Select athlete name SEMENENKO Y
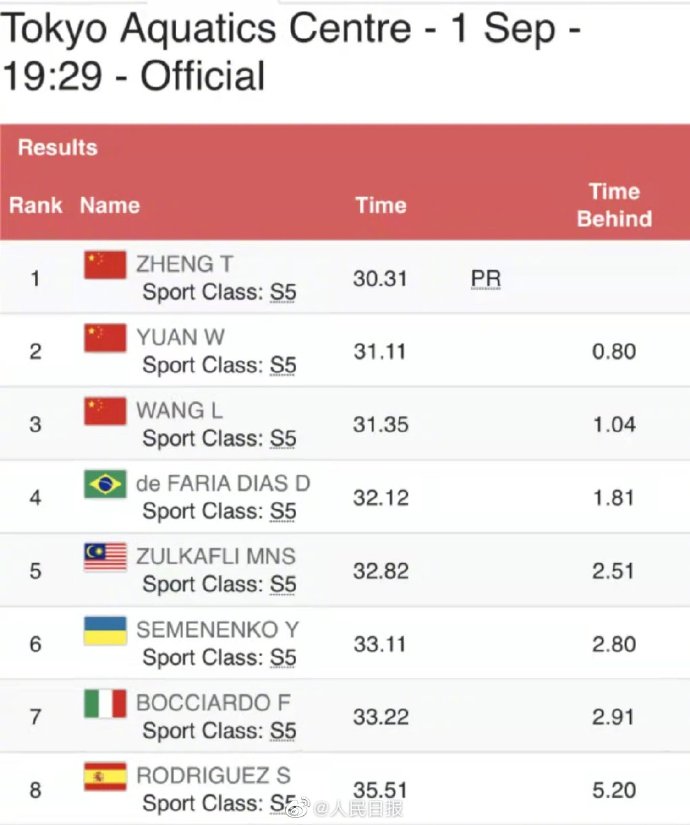Viewport: 690px width, 825px height. pos(217,630)
